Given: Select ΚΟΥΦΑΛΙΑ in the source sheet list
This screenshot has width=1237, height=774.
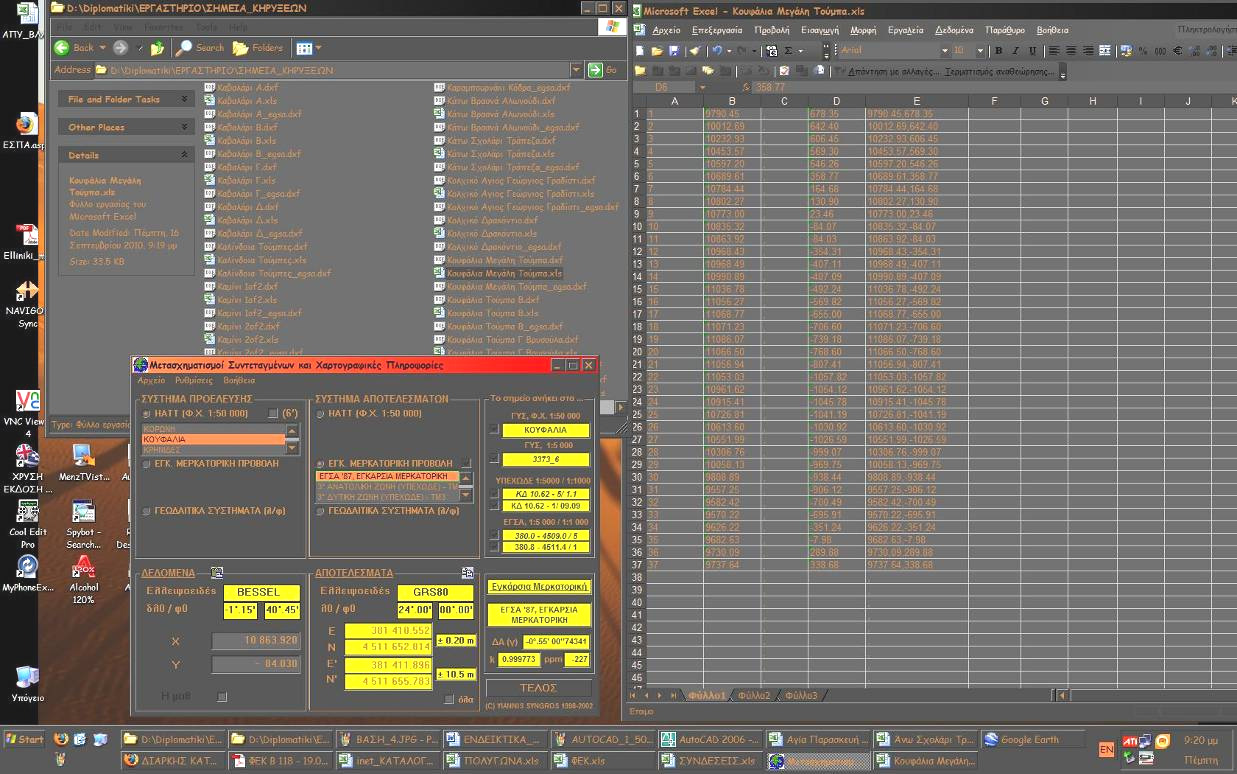Looking at the screenshot, I should click(213, 439).
